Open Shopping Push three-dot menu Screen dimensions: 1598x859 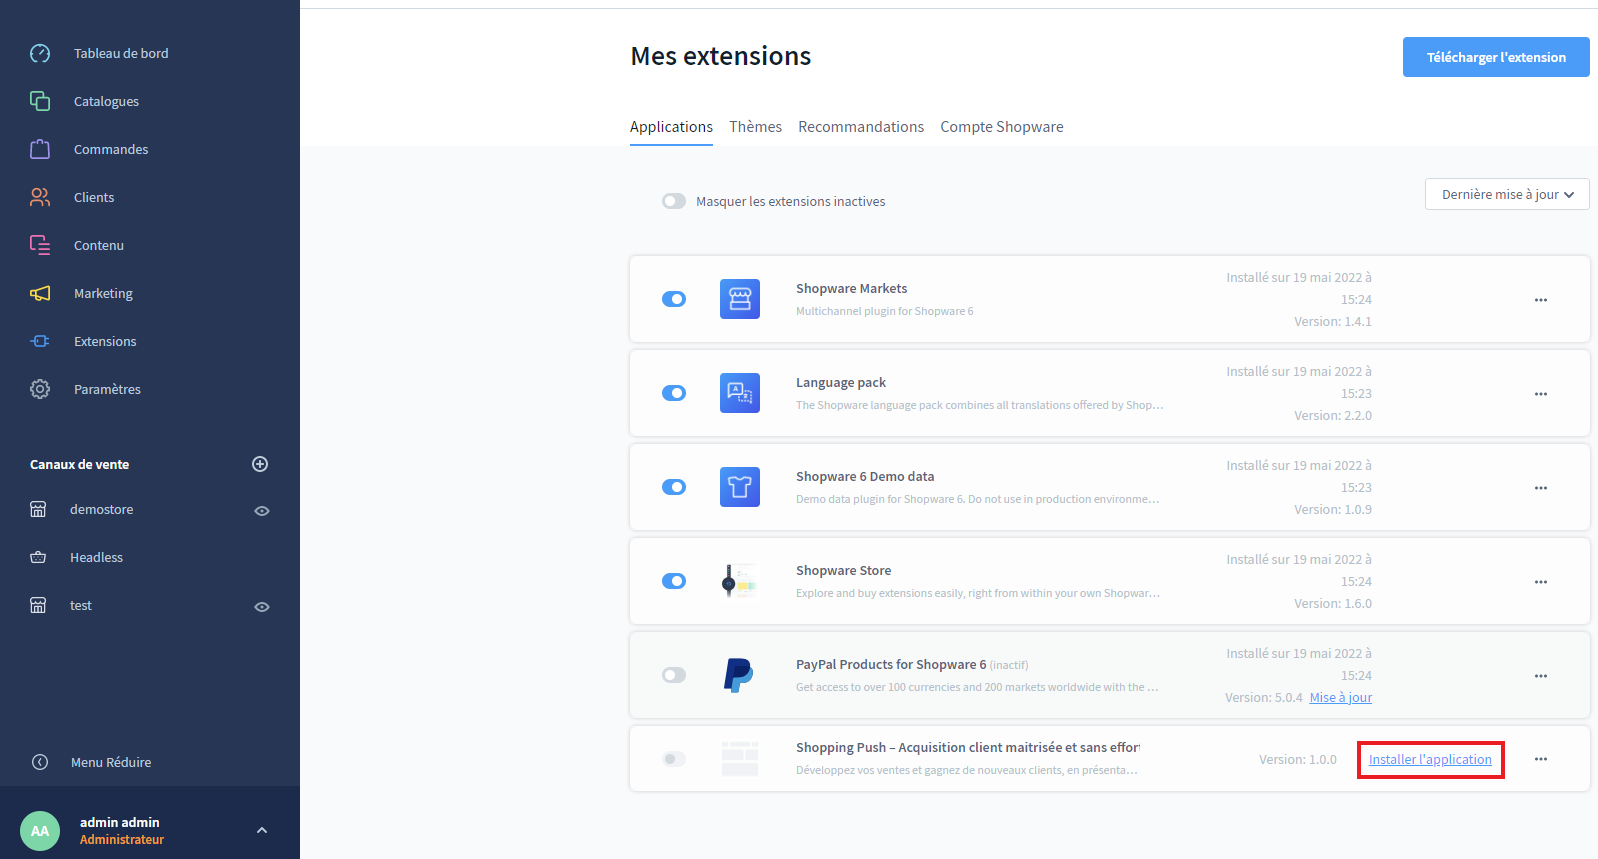[1541, 759]
